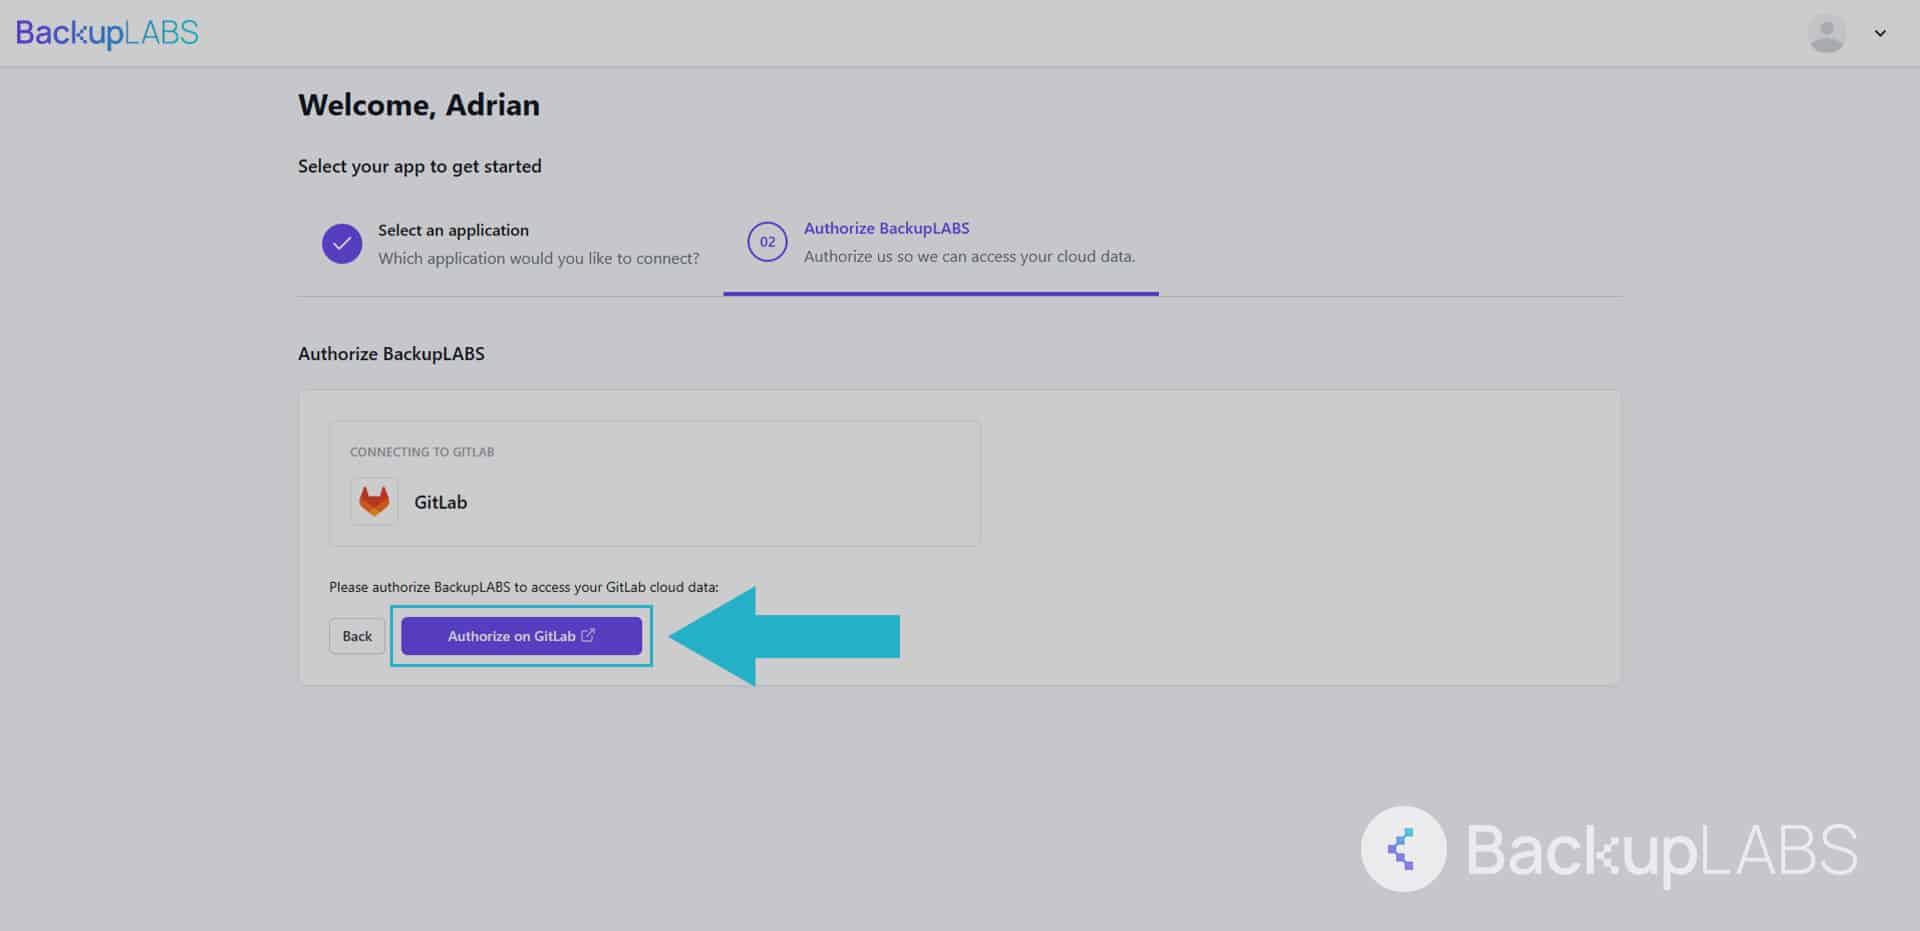This screenshot has width=1920, height=931.
Task: Click the pixel arrow icon in footer logo
Action: click(x=1402, y=849)
